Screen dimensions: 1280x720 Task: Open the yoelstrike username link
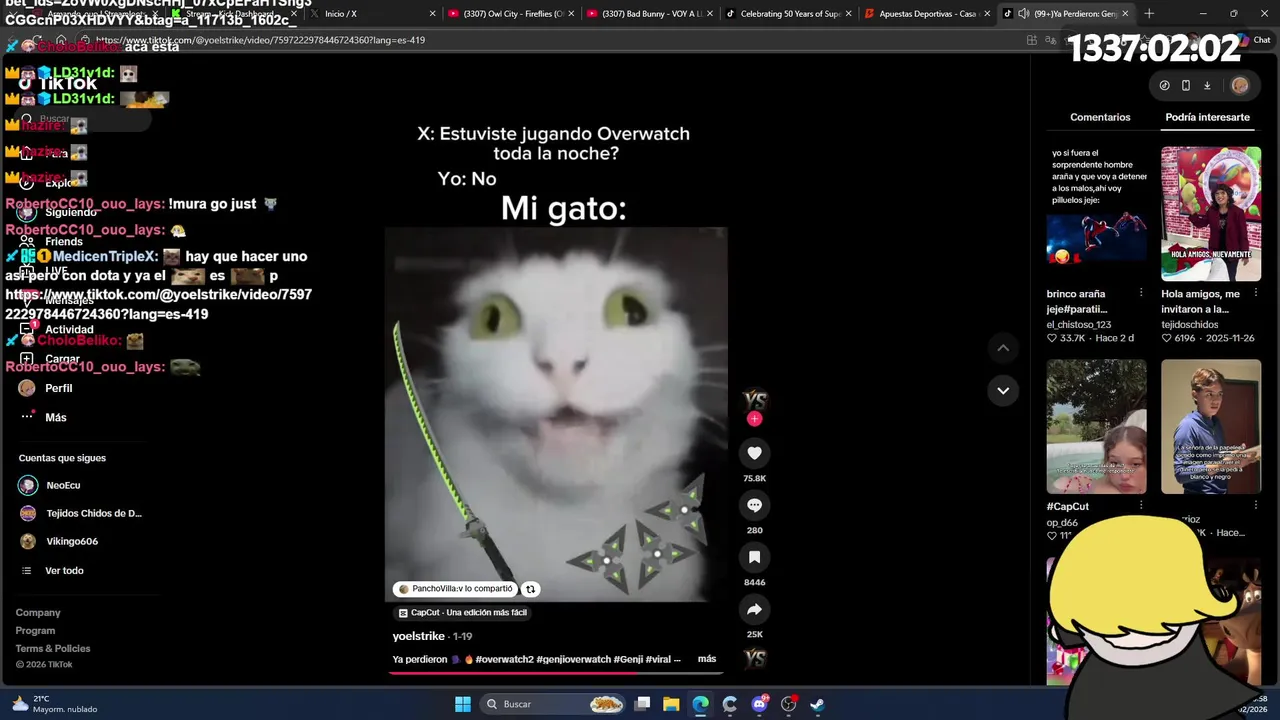[x=418, y=636]
